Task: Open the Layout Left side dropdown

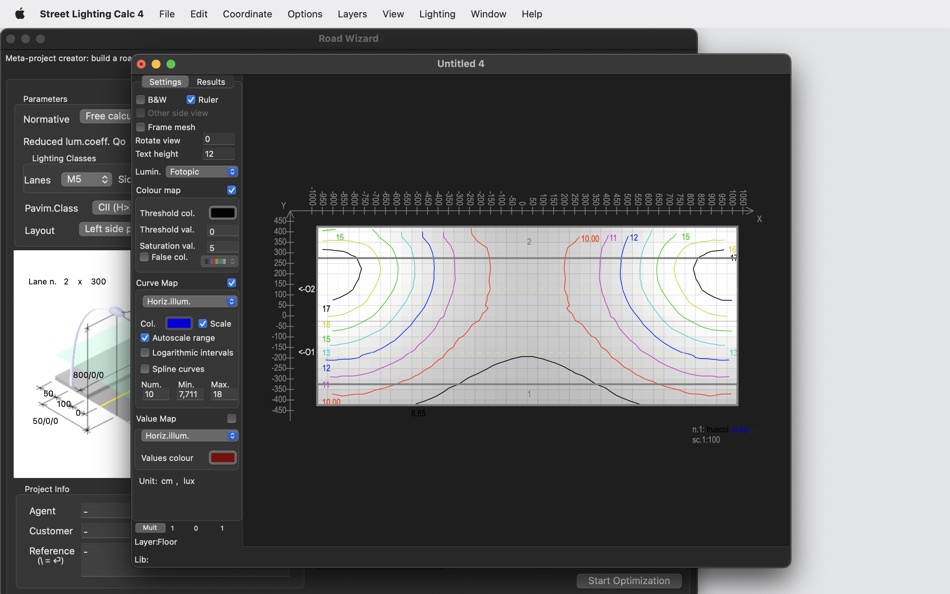Action: point(105,229)
